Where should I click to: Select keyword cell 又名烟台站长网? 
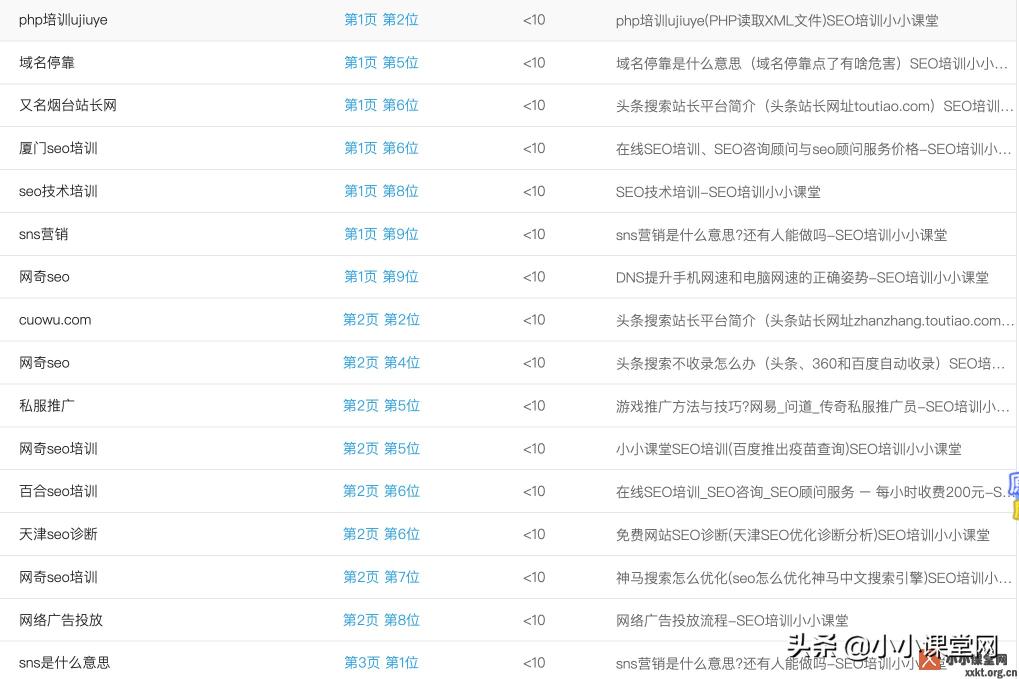click(x=68, y=105)
